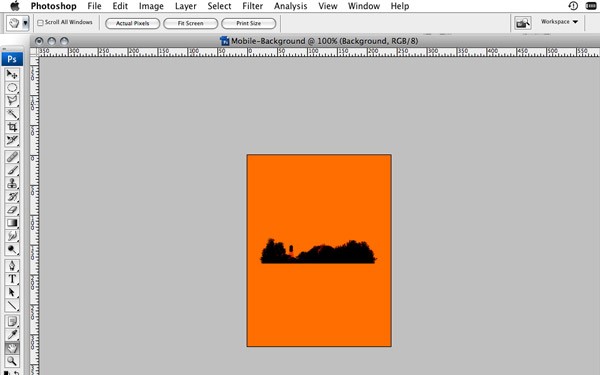Open the Filter menu

[253, 6]
